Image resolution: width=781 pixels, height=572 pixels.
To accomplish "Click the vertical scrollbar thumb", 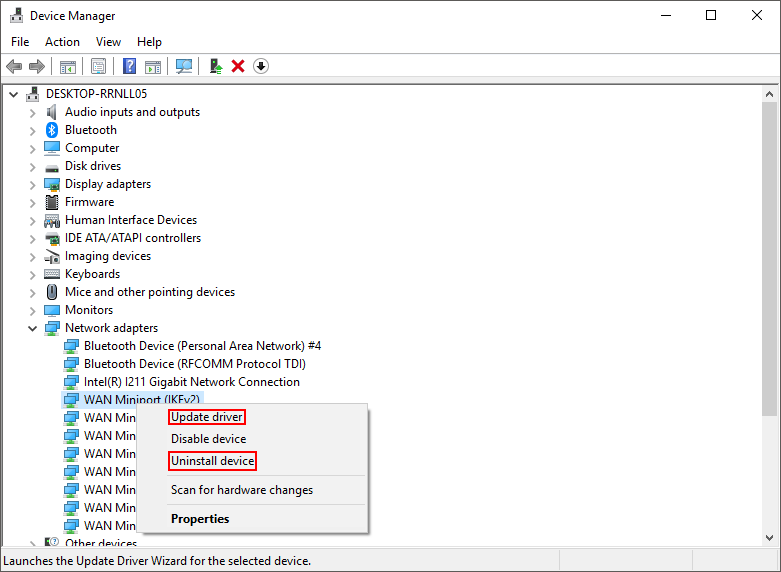I will [769, 259].
